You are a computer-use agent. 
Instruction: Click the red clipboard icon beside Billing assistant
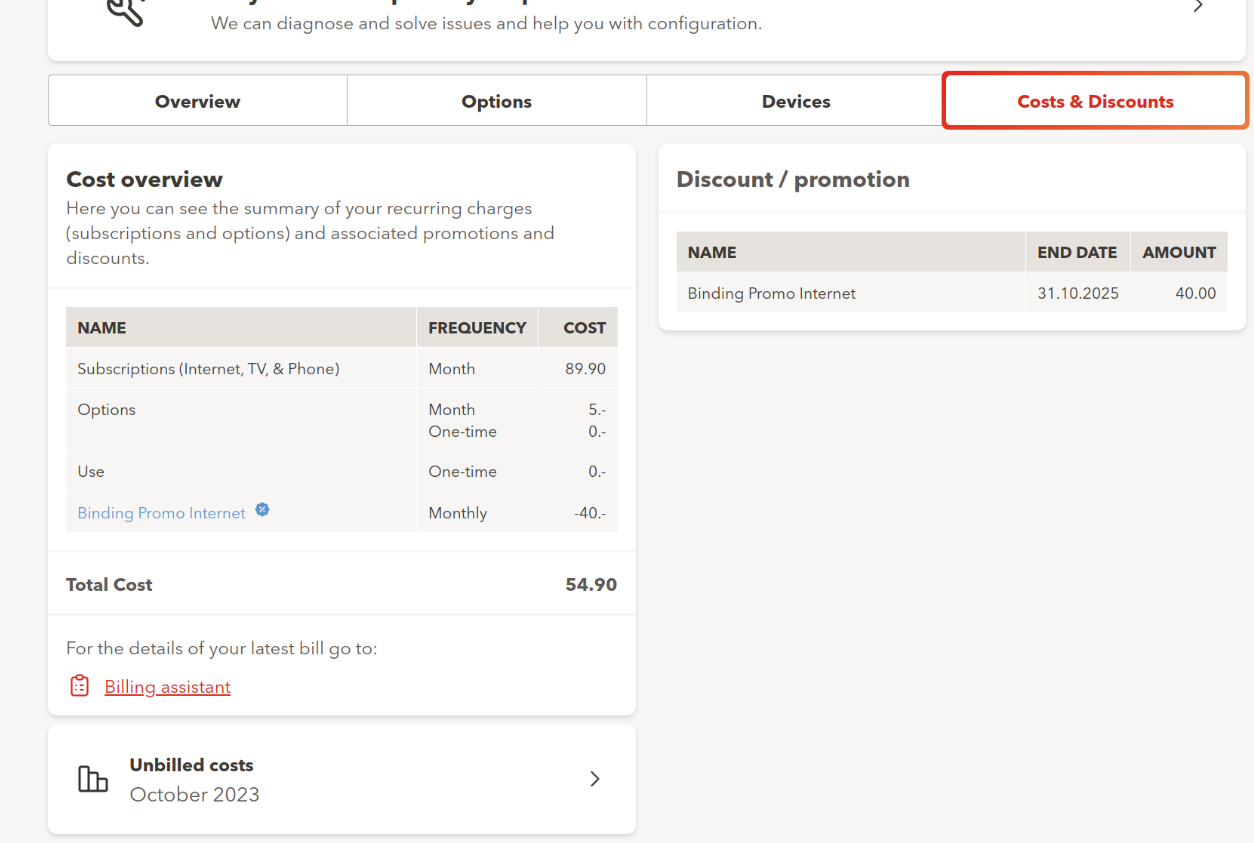[80, 686]
